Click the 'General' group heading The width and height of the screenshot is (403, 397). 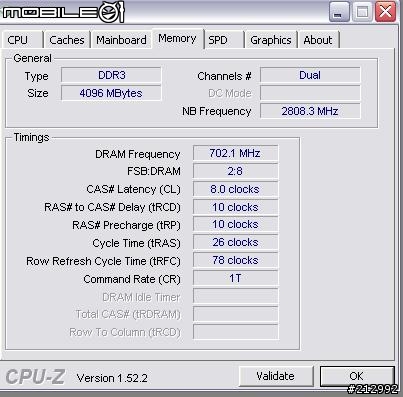pos(32,58)
